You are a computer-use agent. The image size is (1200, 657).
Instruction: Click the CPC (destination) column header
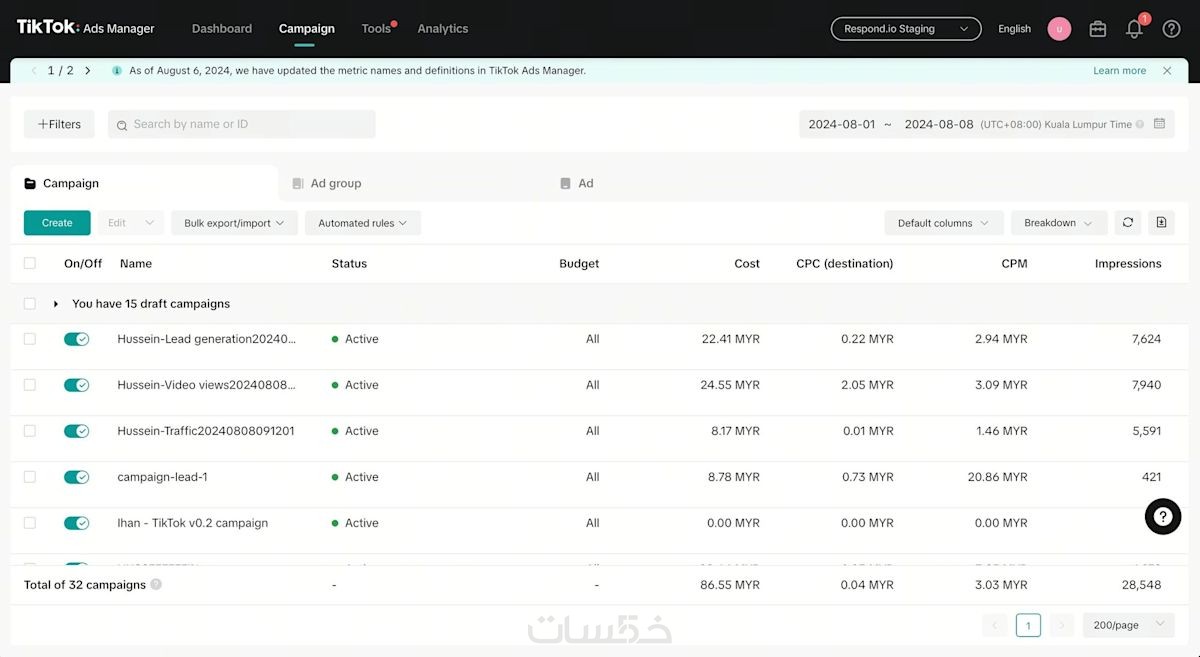(x=845, y=264)
